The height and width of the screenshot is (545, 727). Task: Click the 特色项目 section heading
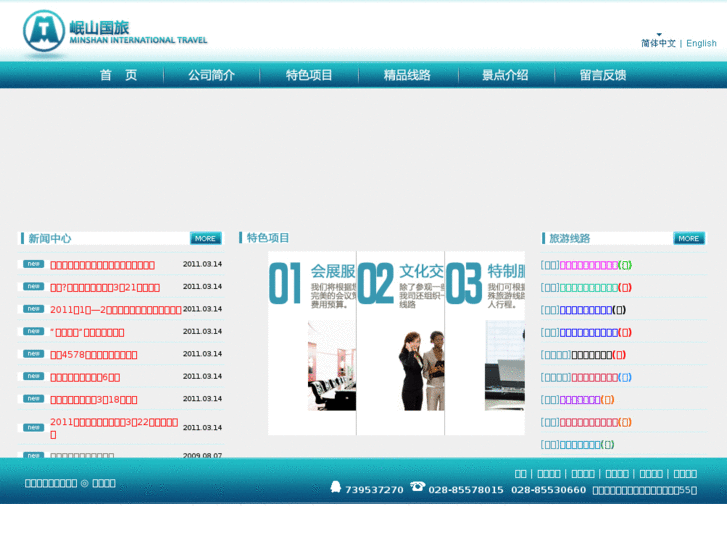pyautogui.click(x=268, y=238)
